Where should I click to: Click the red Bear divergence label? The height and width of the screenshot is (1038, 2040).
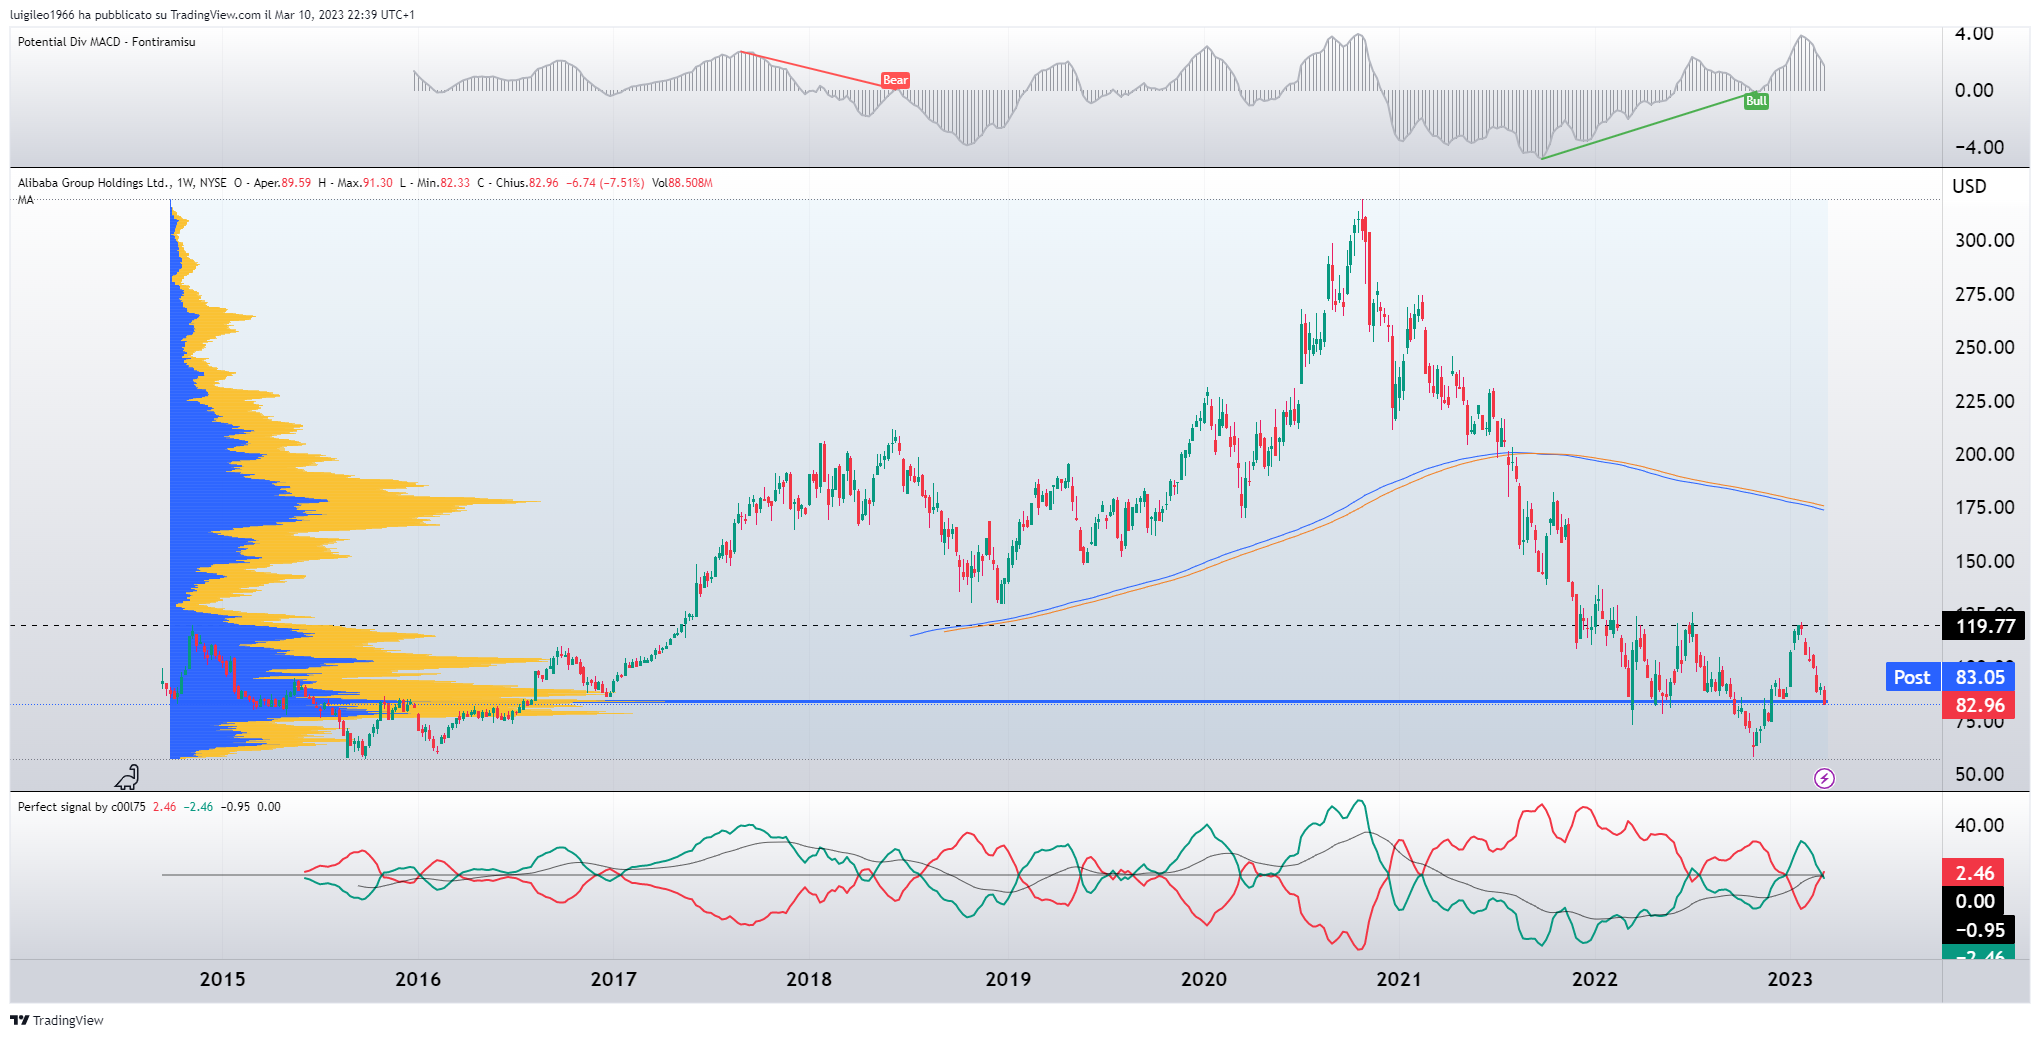point(895,80)
